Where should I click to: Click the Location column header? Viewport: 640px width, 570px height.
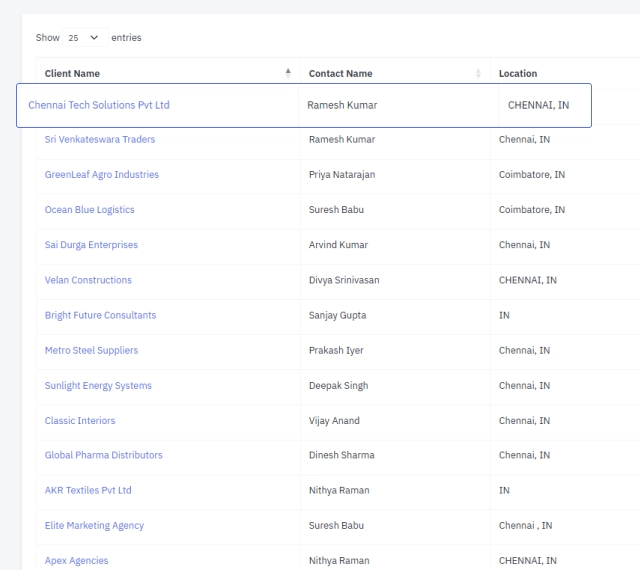pyautogui.click(x=518, y=73)
